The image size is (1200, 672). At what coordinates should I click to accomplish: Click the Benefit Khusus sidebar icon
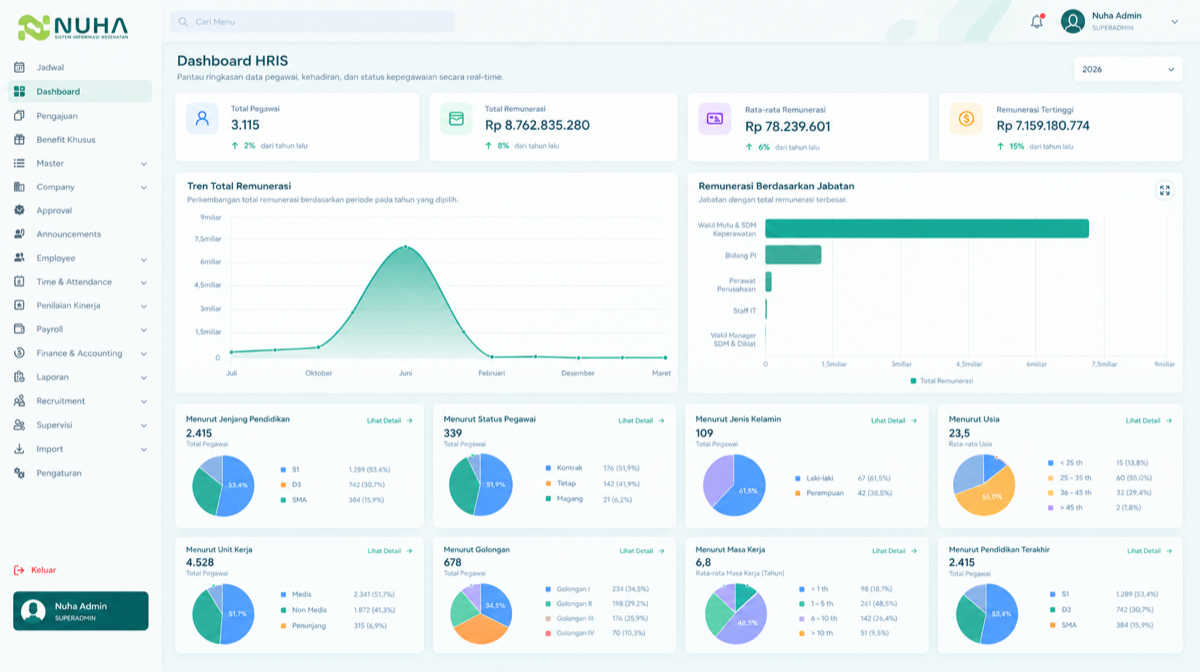(19, 139)
